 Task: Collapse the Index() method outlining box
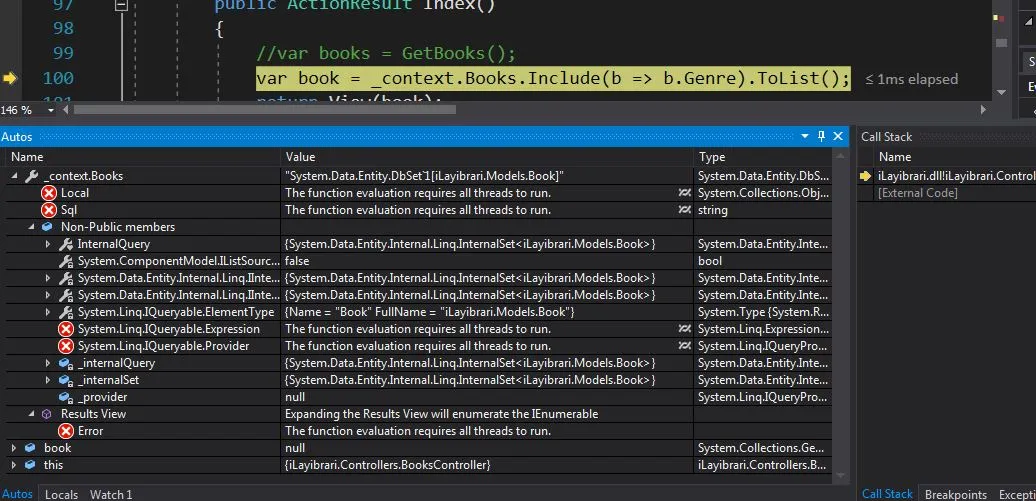tap(121, 5)
